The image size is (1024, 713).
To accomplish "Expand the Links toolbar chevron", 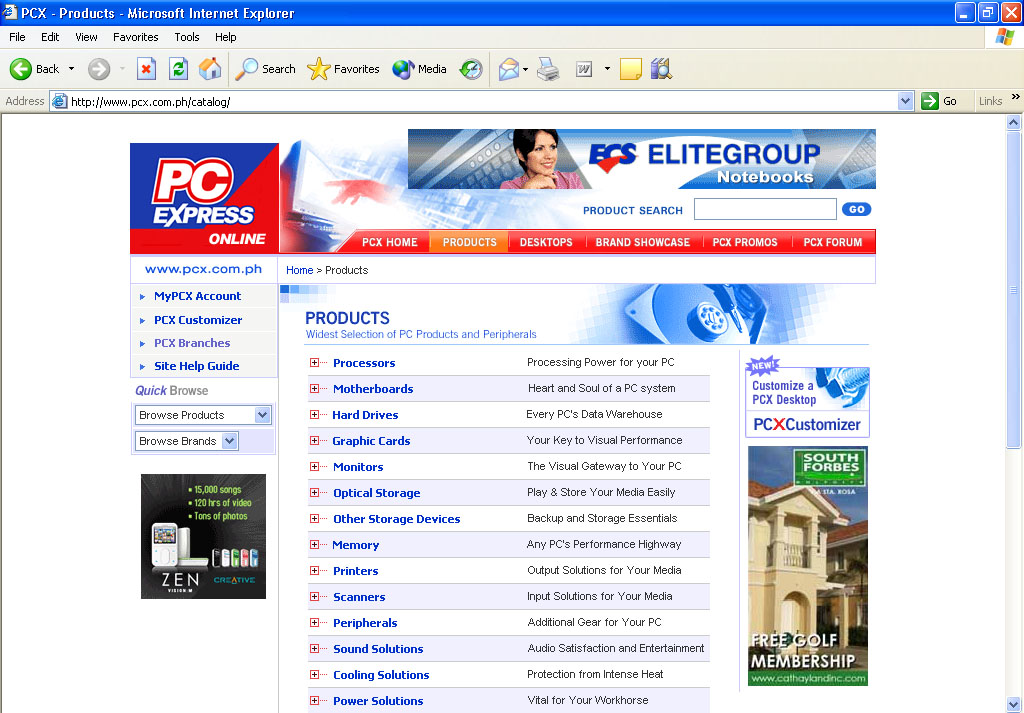I will tap(1016, 97).
